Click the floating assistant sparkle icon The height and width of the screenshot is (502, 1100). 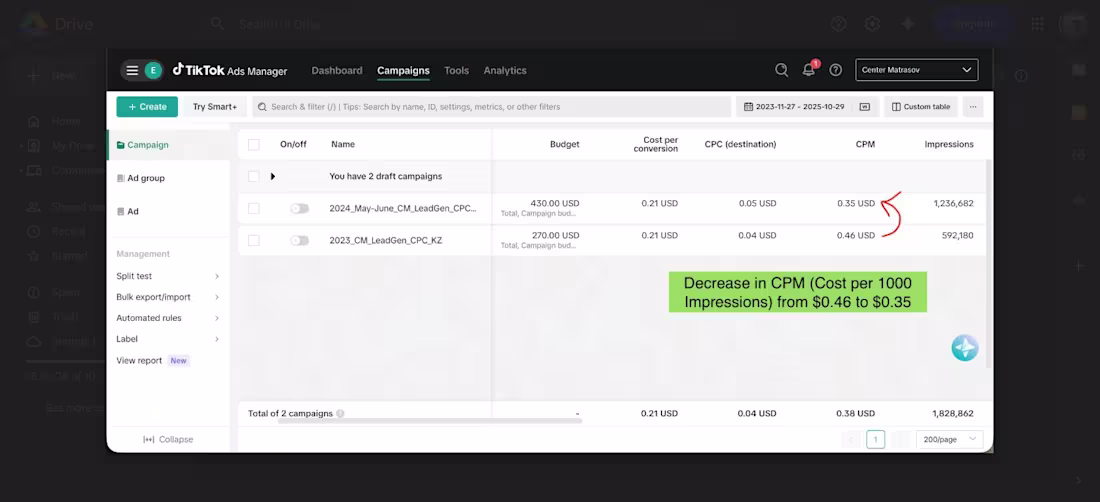965,348
